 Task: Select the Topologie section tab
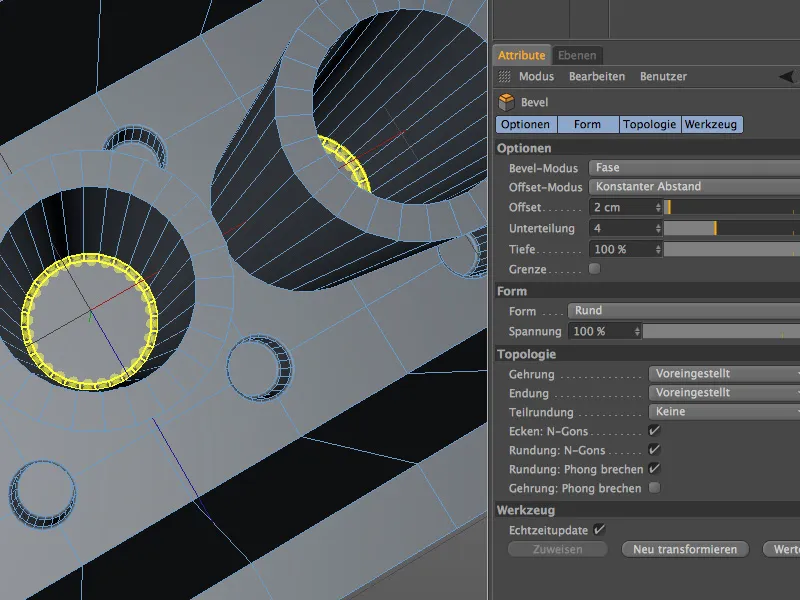tap(649, 124)
